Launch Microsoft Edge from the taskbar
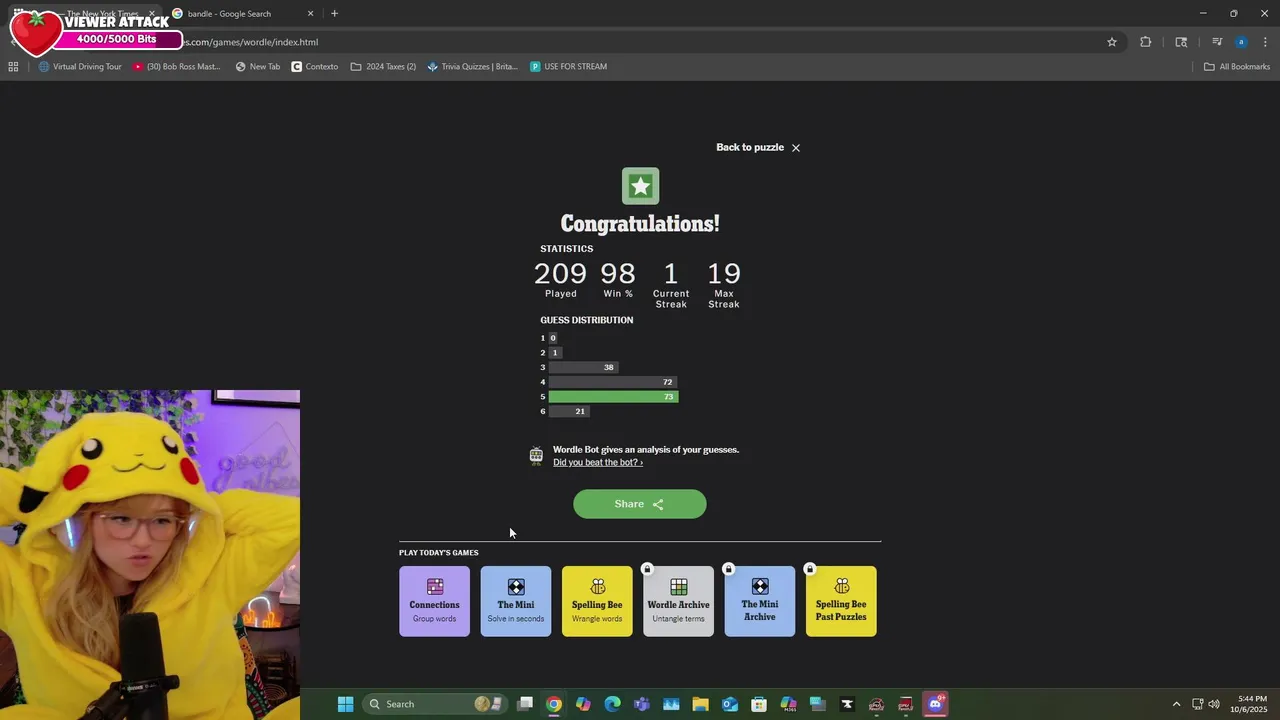 pyautogui.click(x=613, y=704)
